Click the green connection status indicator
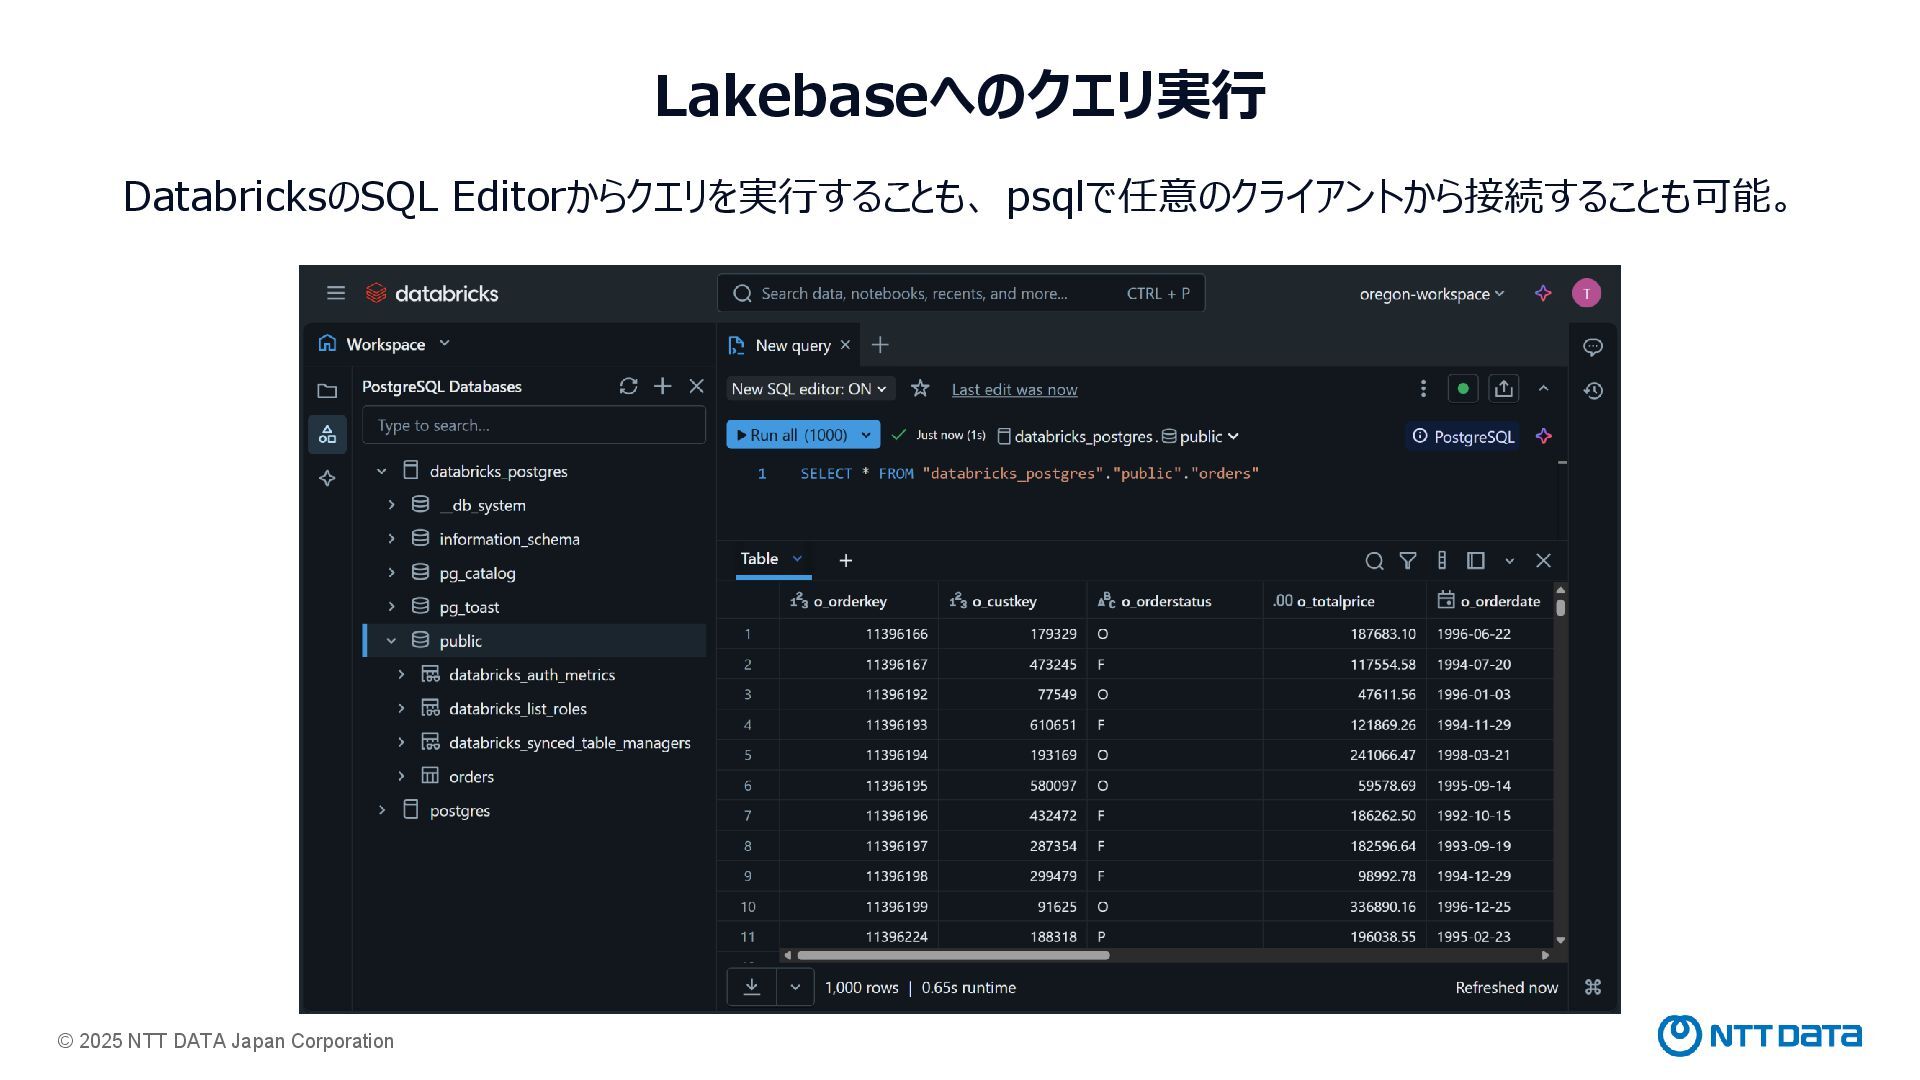Screen dimensions: 1920x1080 [1463, 388]
